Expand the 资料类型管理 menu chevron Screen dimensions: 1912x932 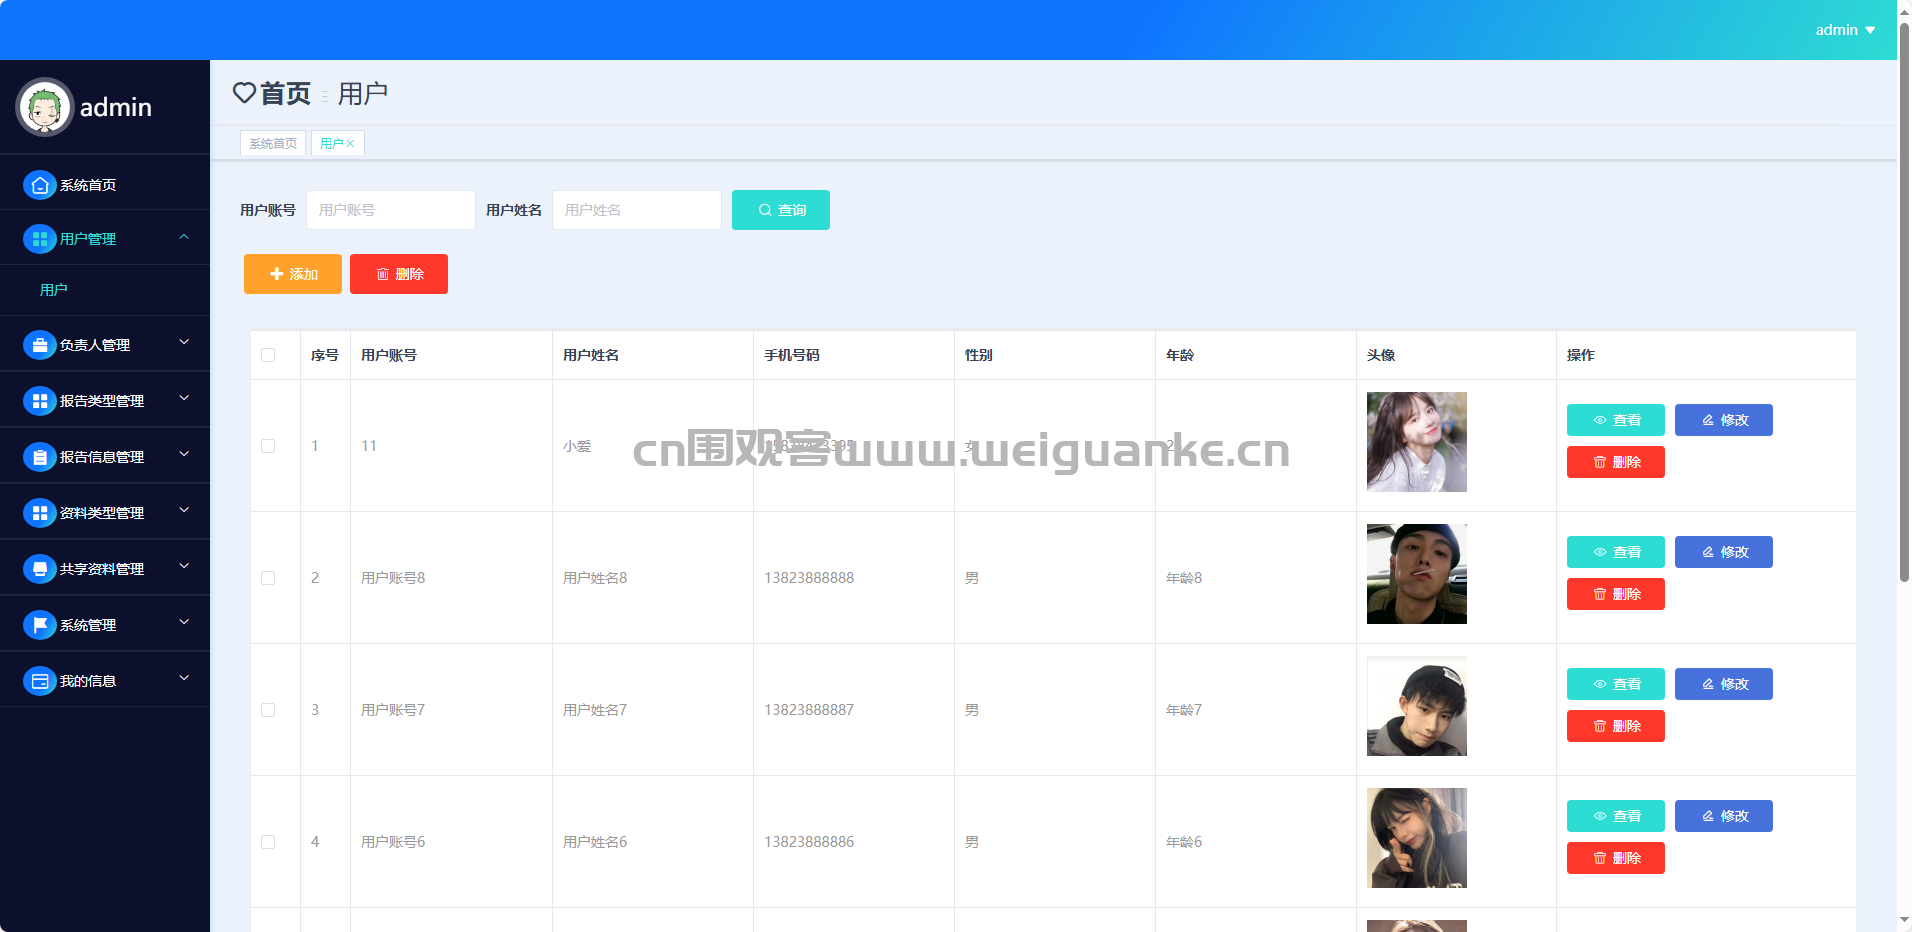click(x=184, y=511)
